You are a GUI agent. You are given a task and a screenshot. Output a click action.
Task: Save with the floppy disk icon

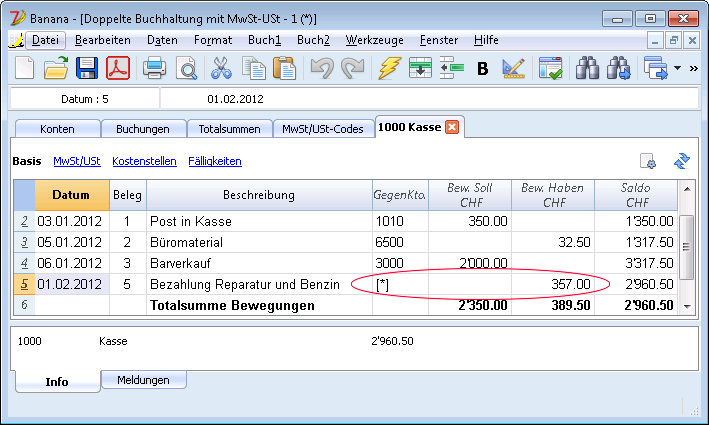pos(87,68)
